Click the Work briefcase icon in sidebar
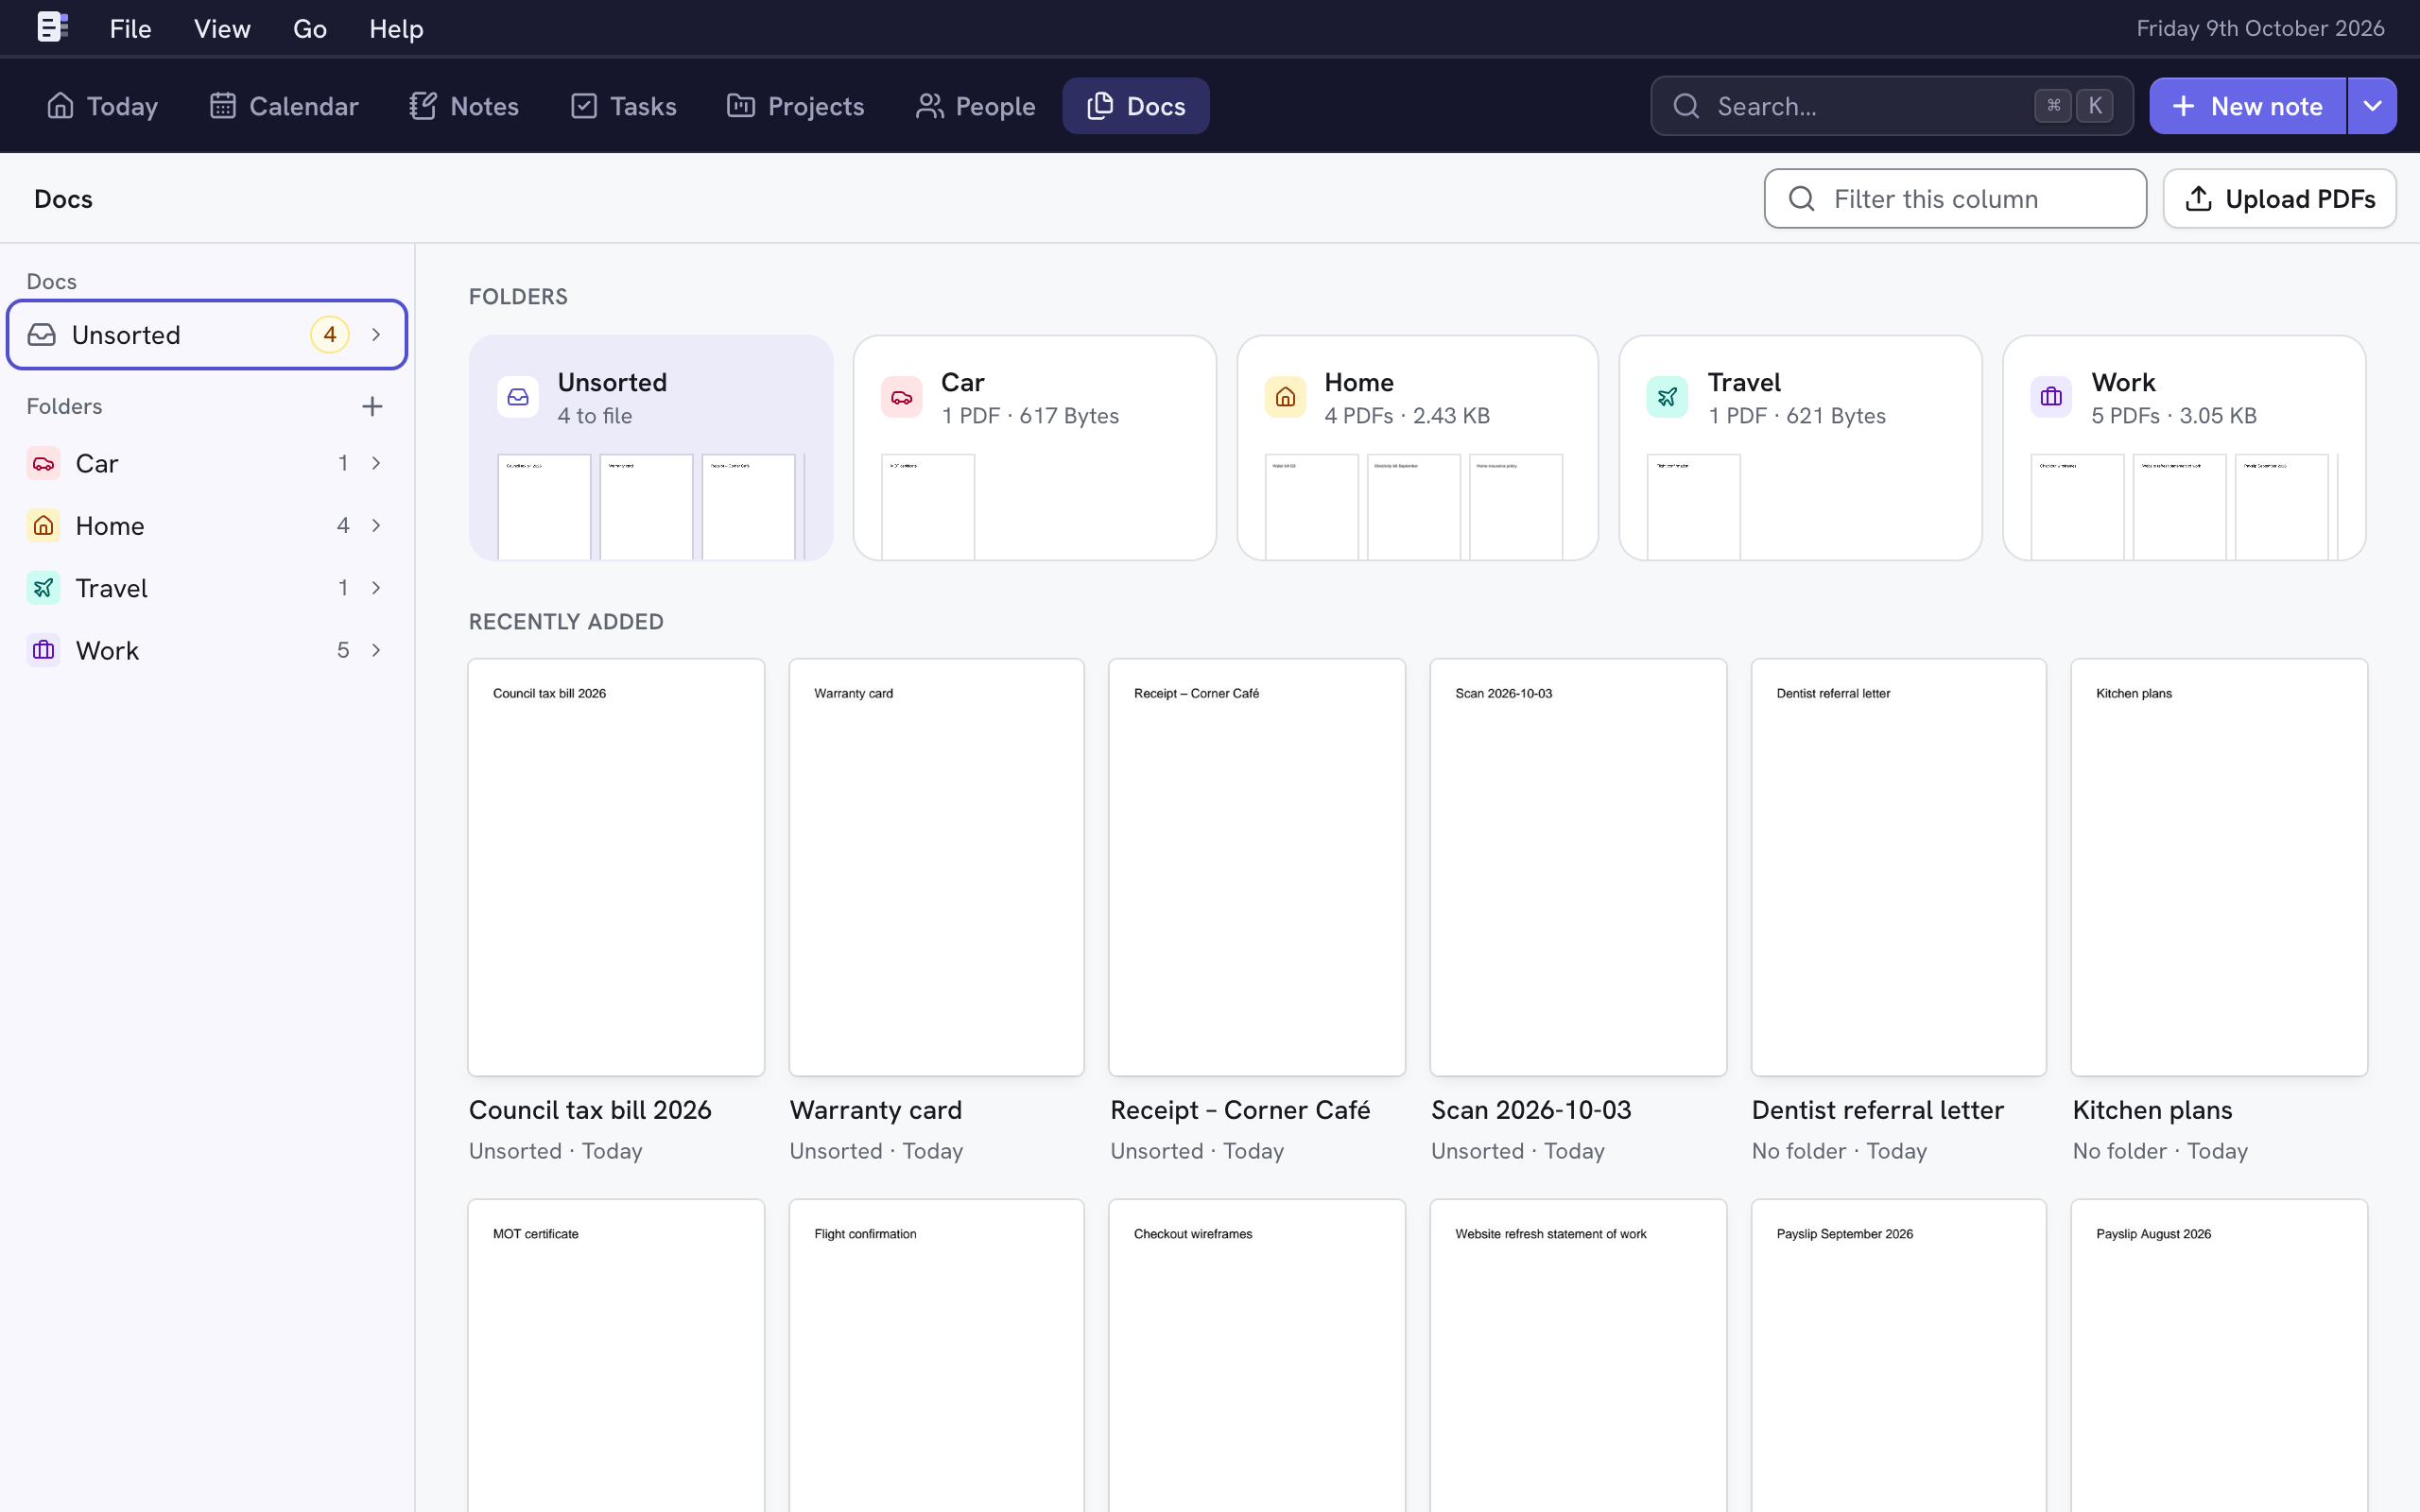The height and width of the screenshot is (1512, 2420). [x=43, y=650]
